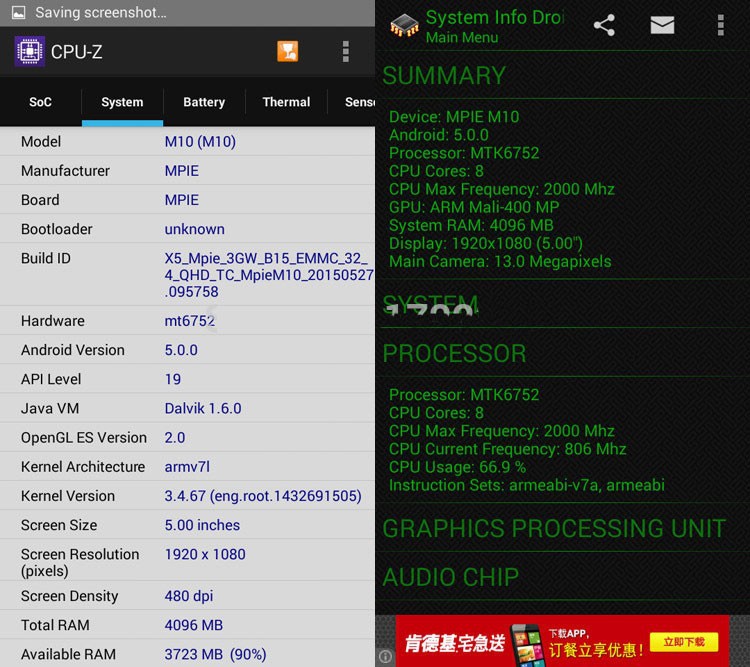This screenshot has height=667, width=750.
Task: Open the CPU-Z overflow menu
Action: click(345, 51)
